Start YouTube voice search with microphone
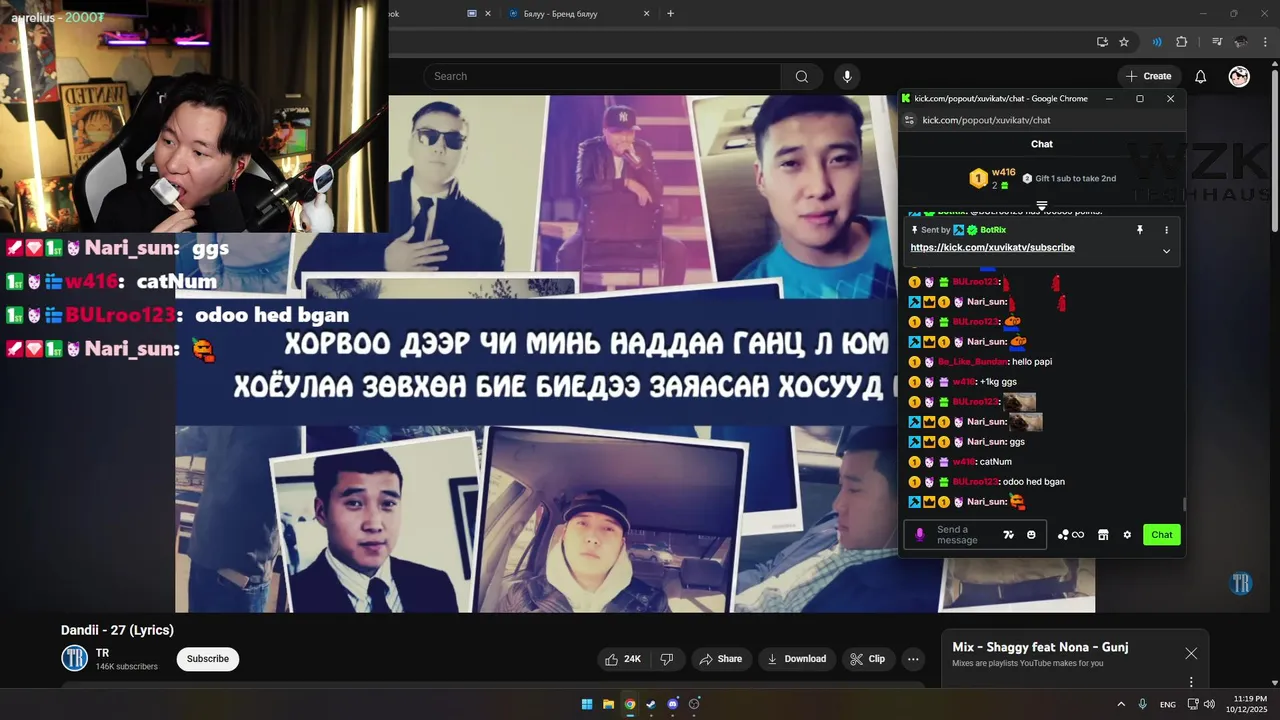This screenshot has width=1280, height=720. click(x=847, y=76)
